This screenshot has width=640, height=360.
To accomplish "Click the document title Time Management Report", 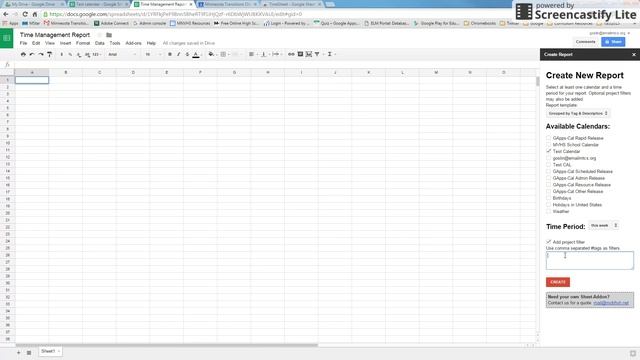I will [55, 35].
